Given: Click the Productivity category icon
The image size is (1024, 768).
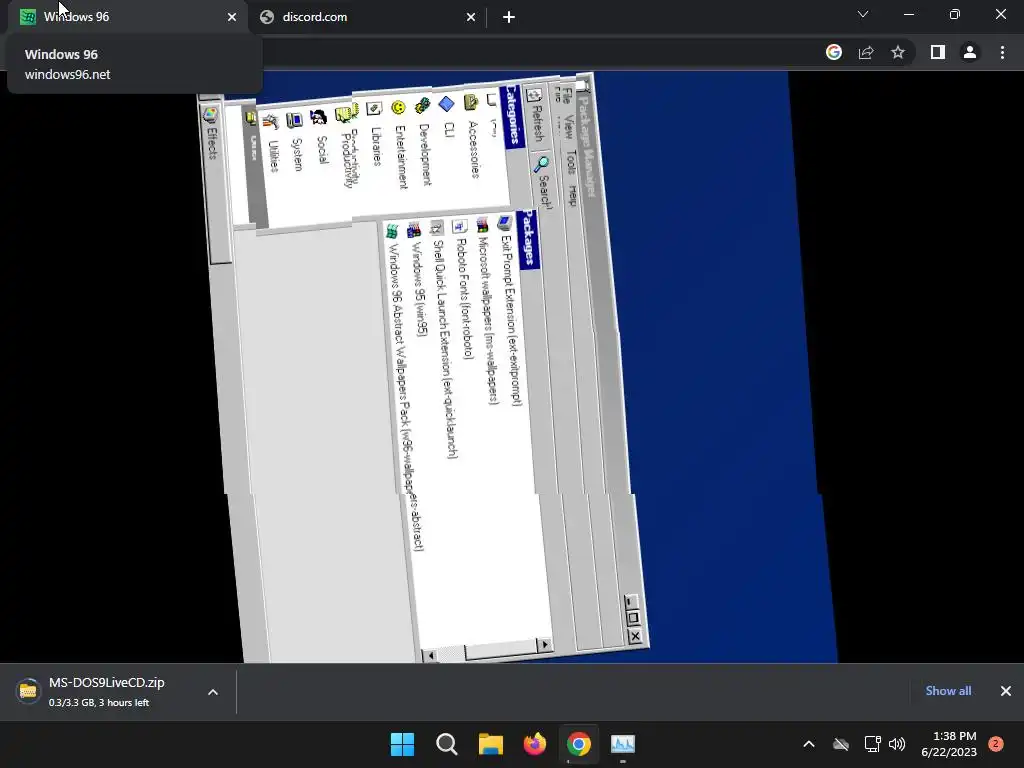Looking at the screenshot, I should tap(346, 113).
